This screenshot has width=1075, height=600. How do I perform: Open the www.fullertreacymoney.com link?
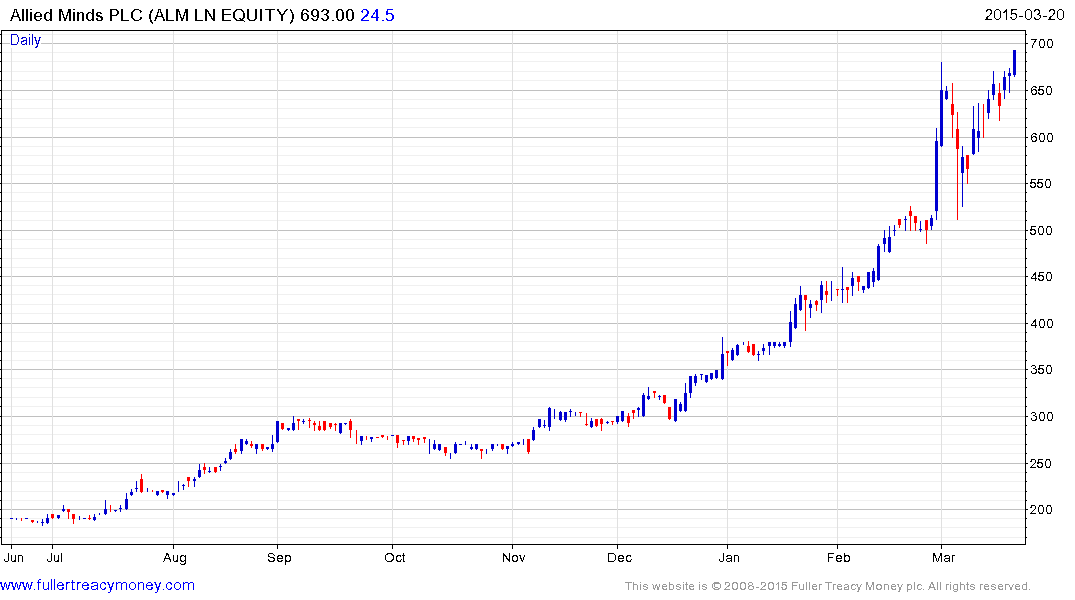[x=97, y=585]
